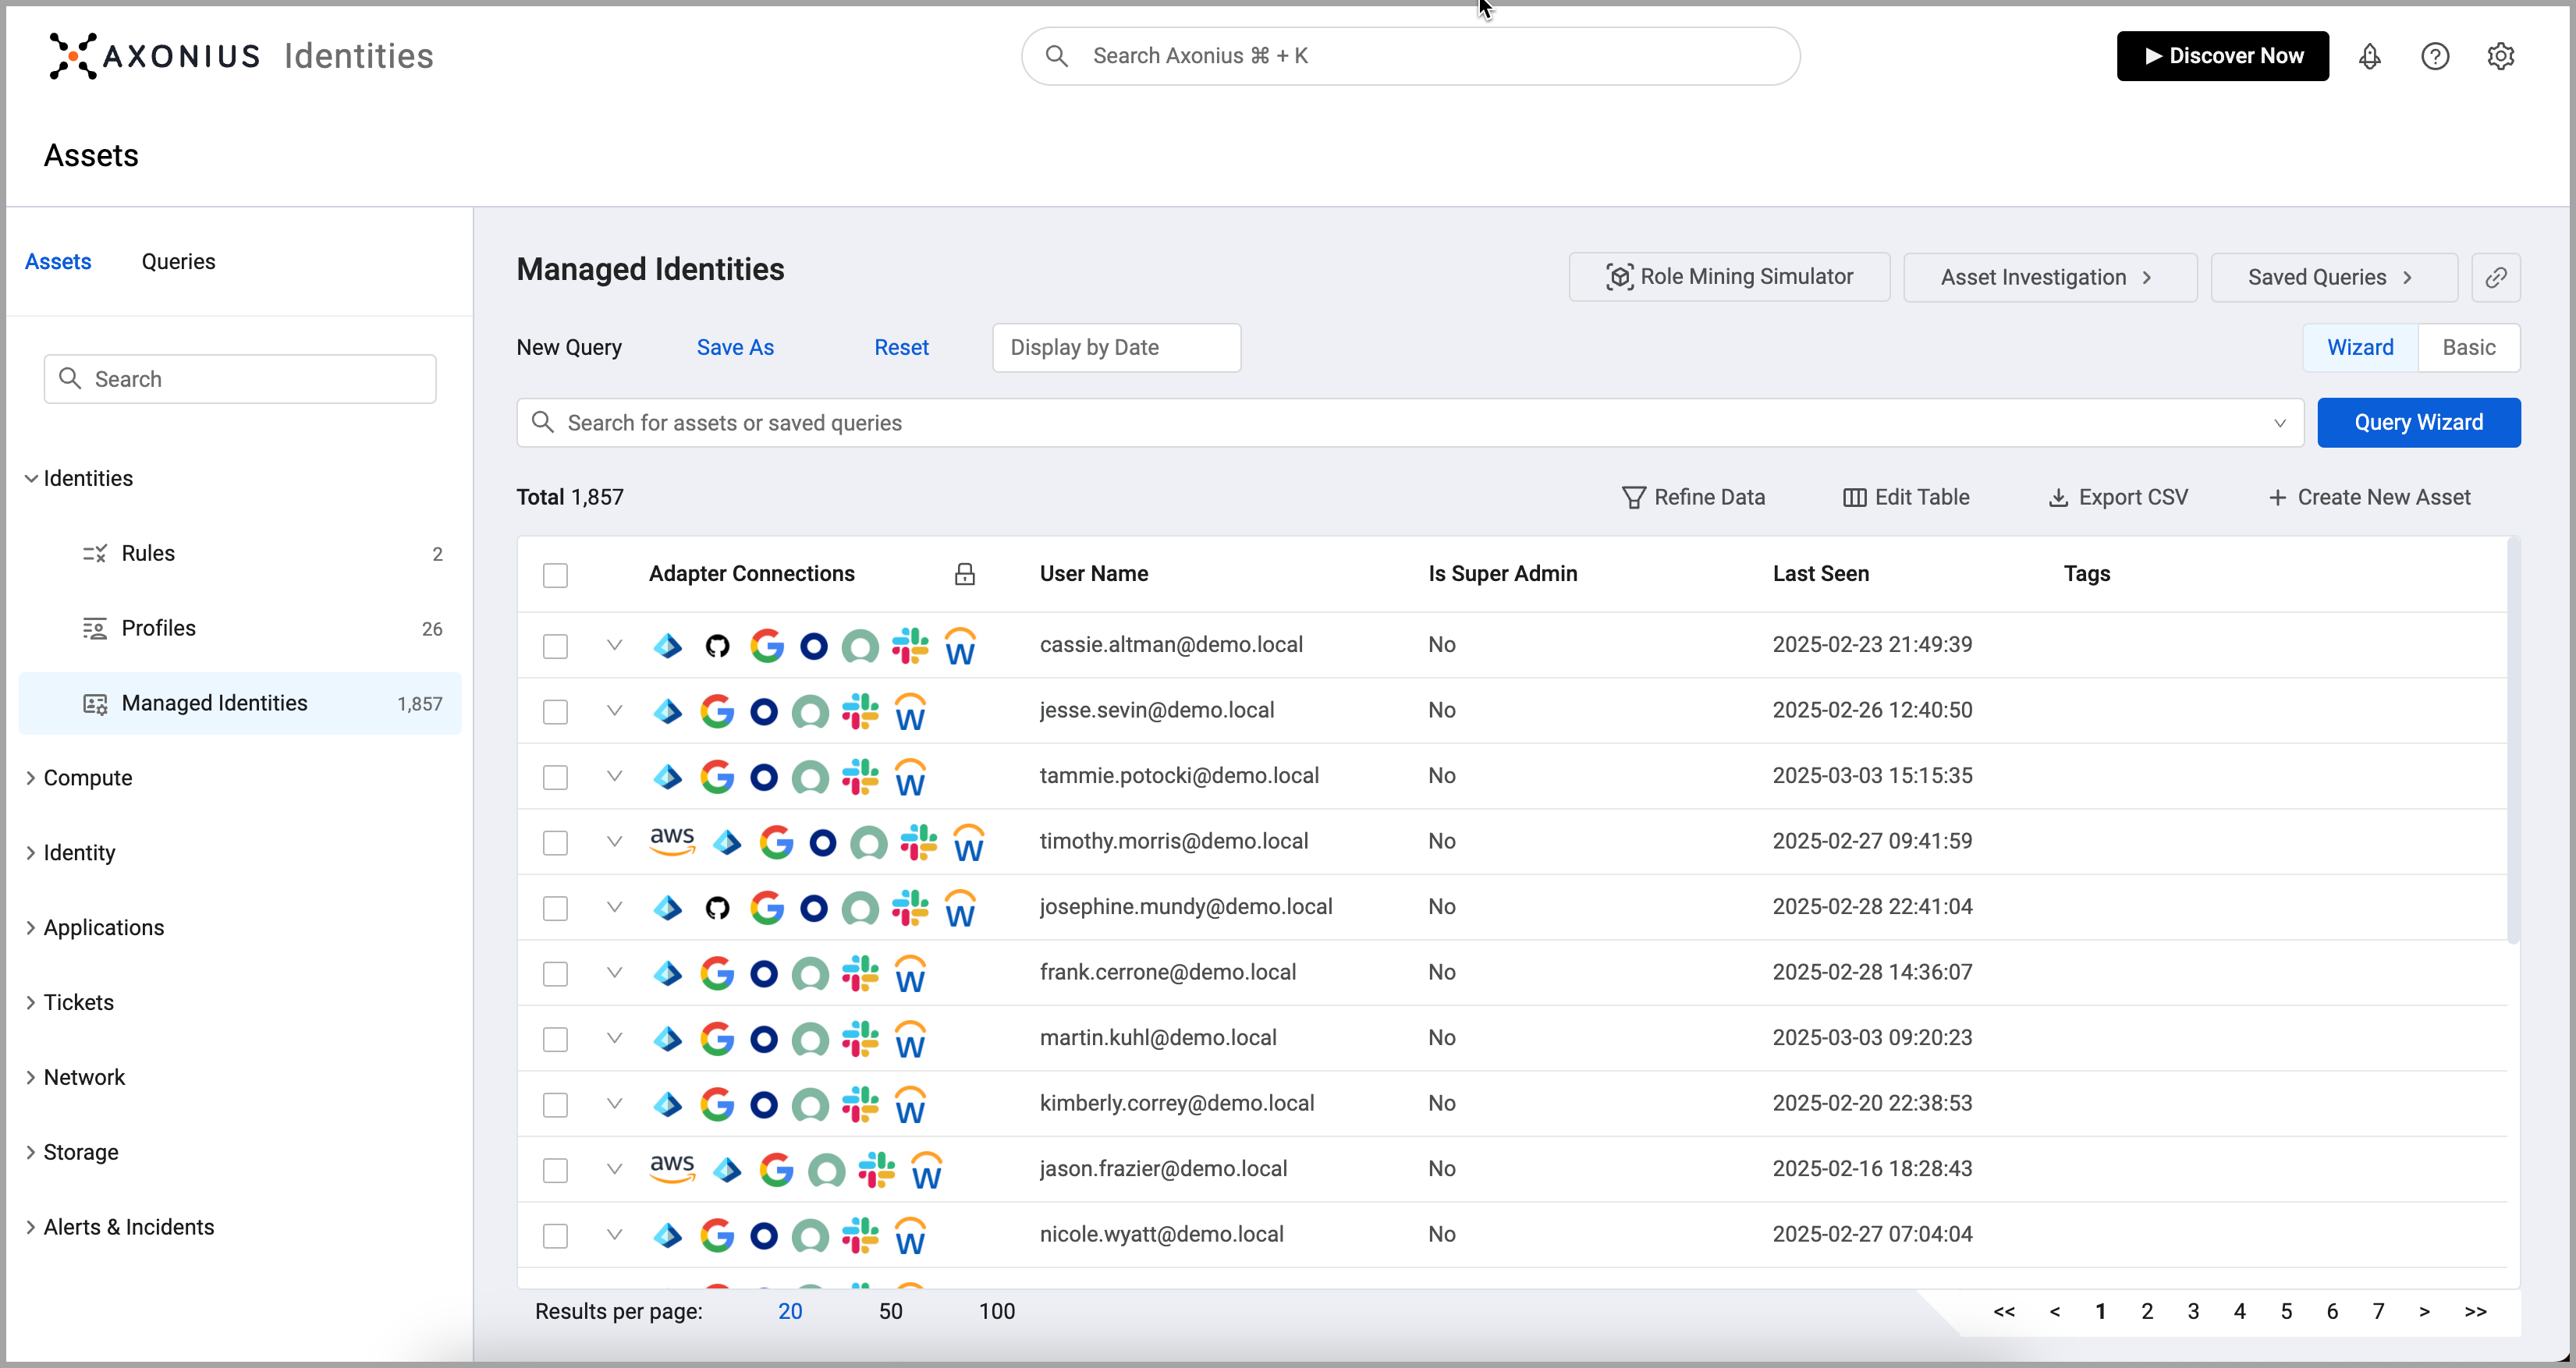Click AWS adapter icon for timothy.morris
The image size is (2576, 1368).
pos(671,841)
